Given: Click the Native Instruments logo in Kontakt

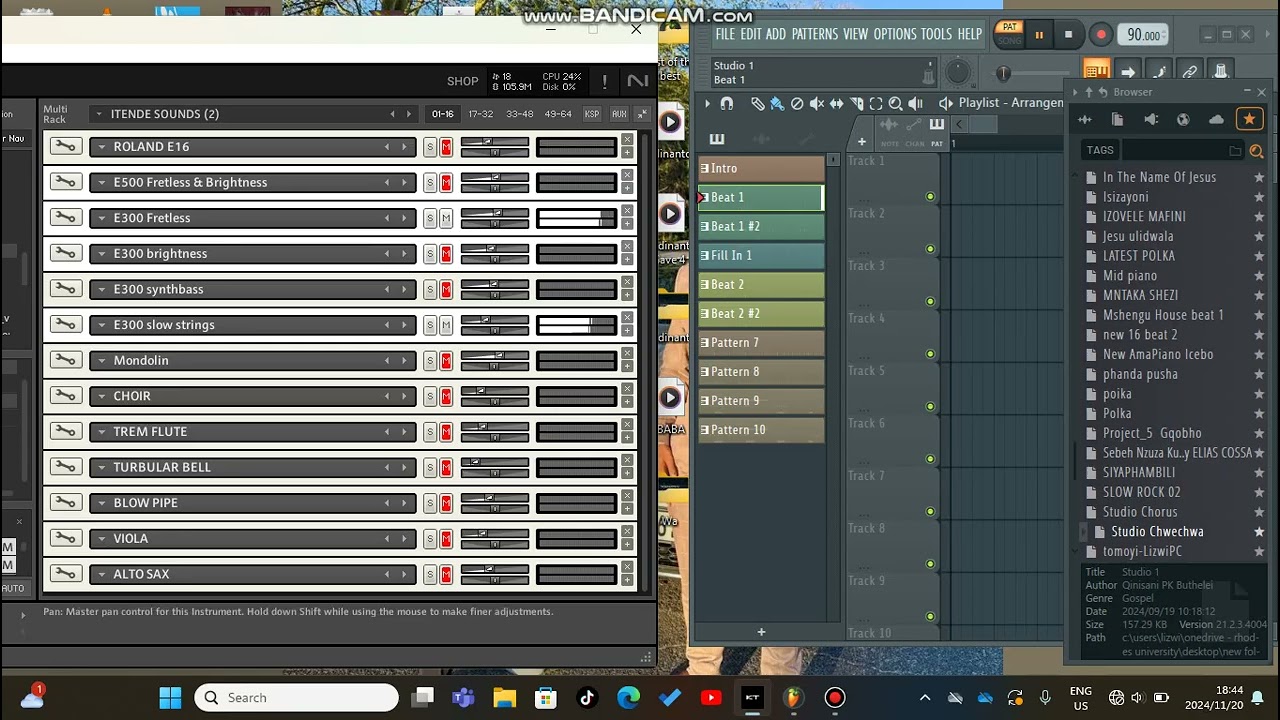Looking at the screenshot, I should click(x=637, y=81).
